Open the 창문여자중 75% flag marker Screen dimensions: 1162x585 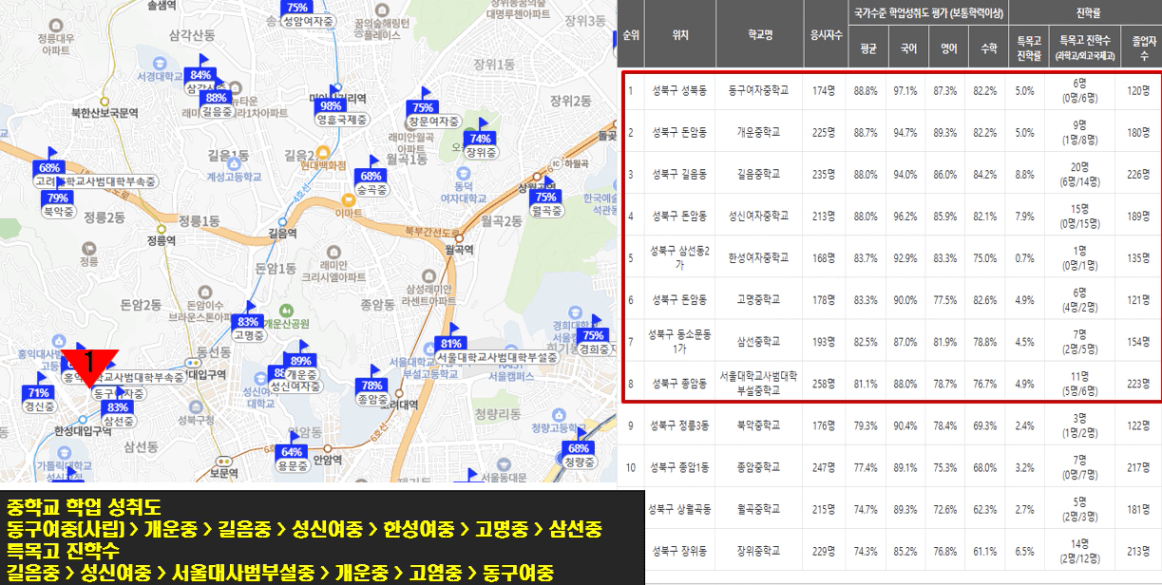(424, 107)
